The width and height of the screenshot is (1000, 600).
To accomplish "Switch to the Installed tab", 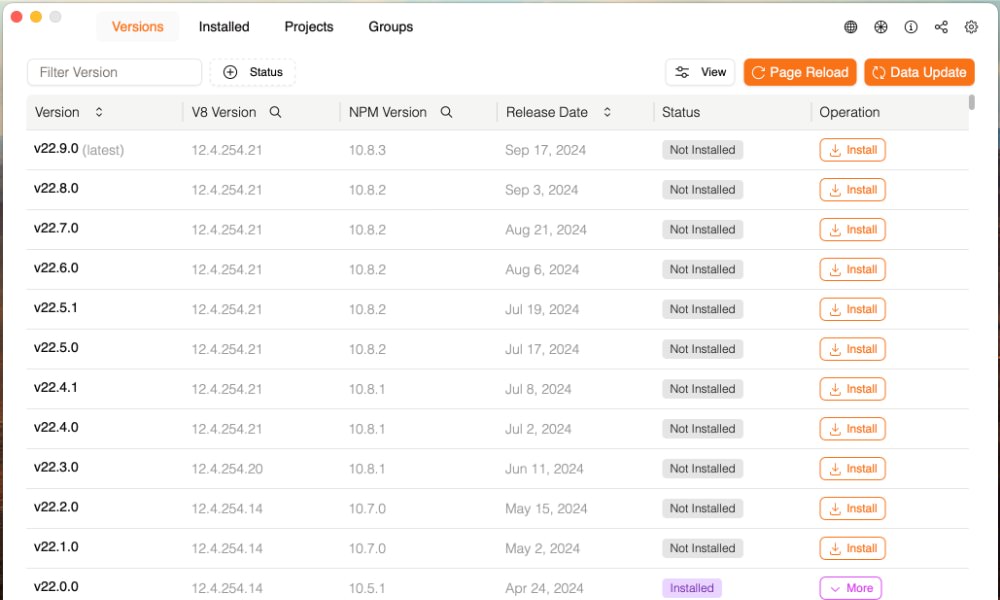I will (223, 27).
